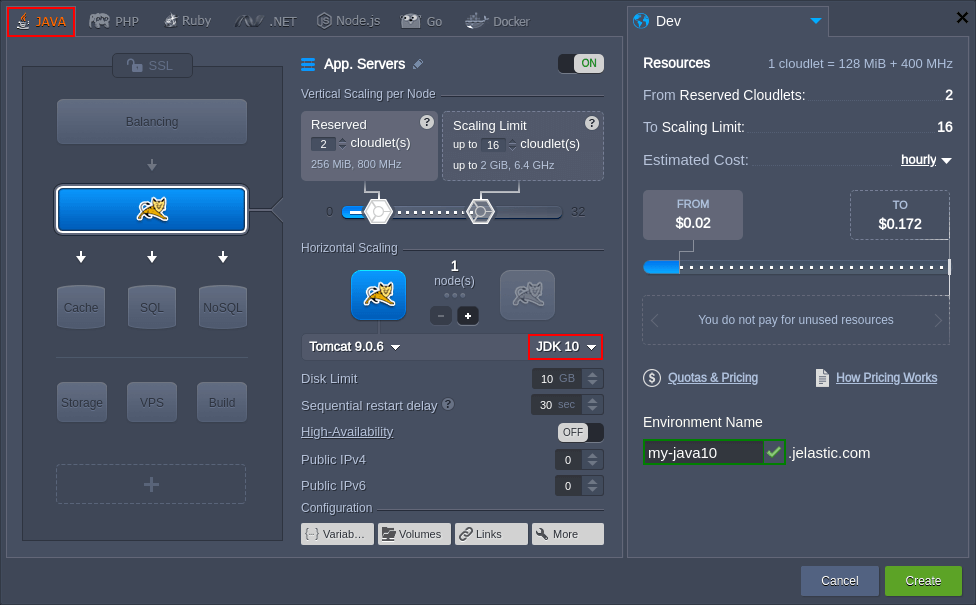Click help icon on Scaling Limit

click(x=592, y=123)
